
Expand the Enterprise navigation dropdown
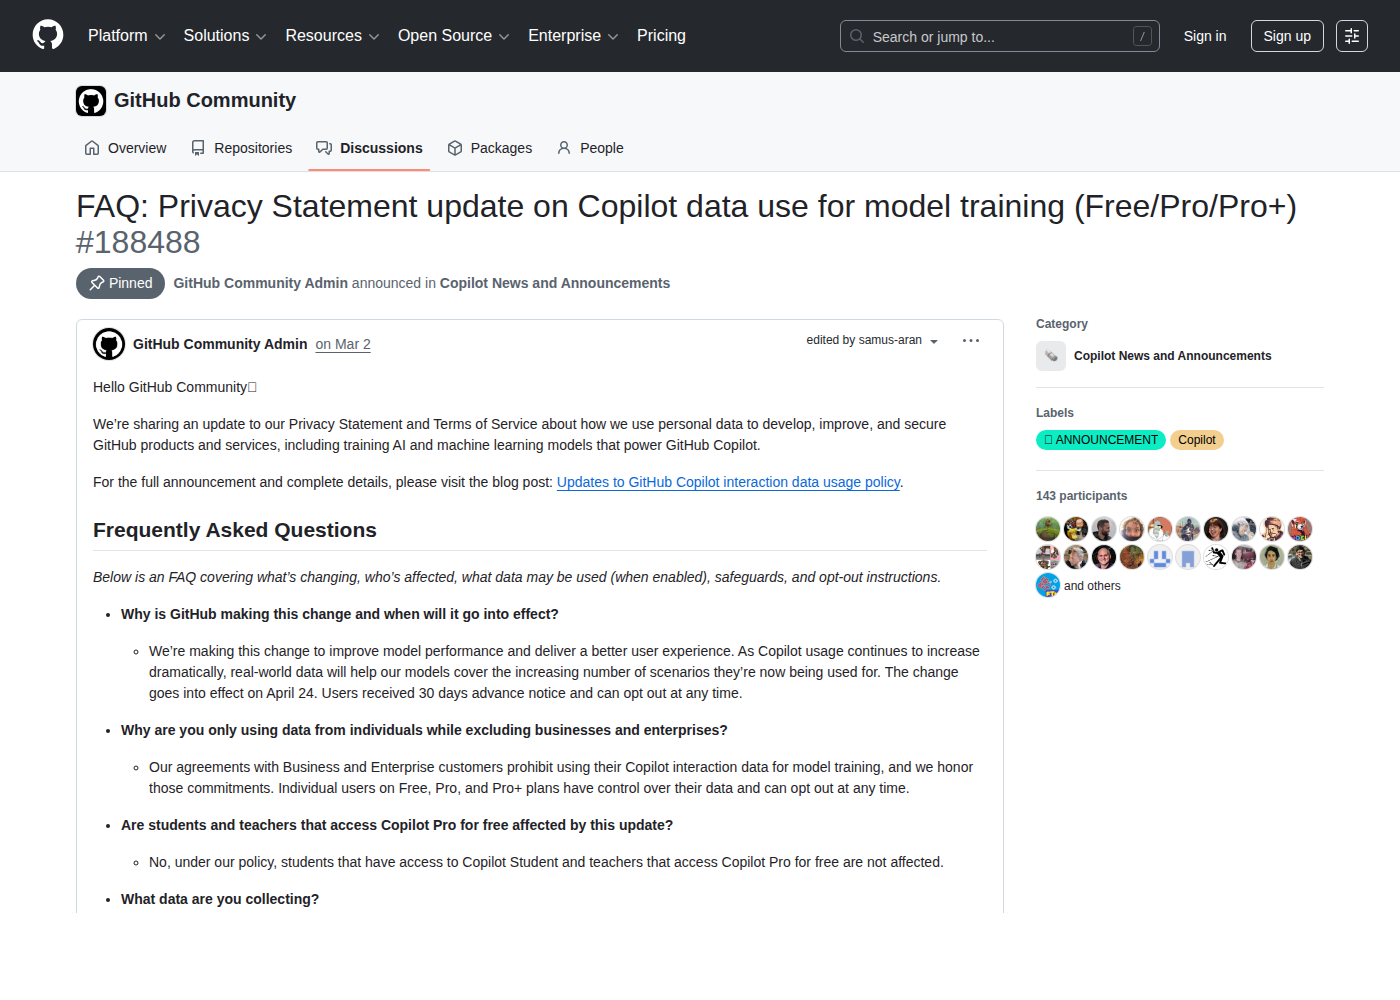[x=573, y=35]
